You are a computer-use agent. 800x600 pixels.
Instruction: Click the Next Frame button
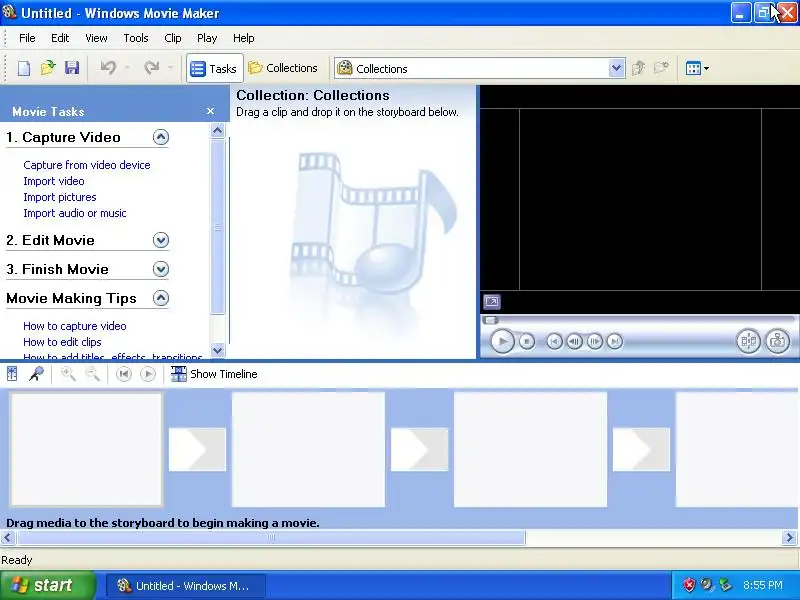594,341
